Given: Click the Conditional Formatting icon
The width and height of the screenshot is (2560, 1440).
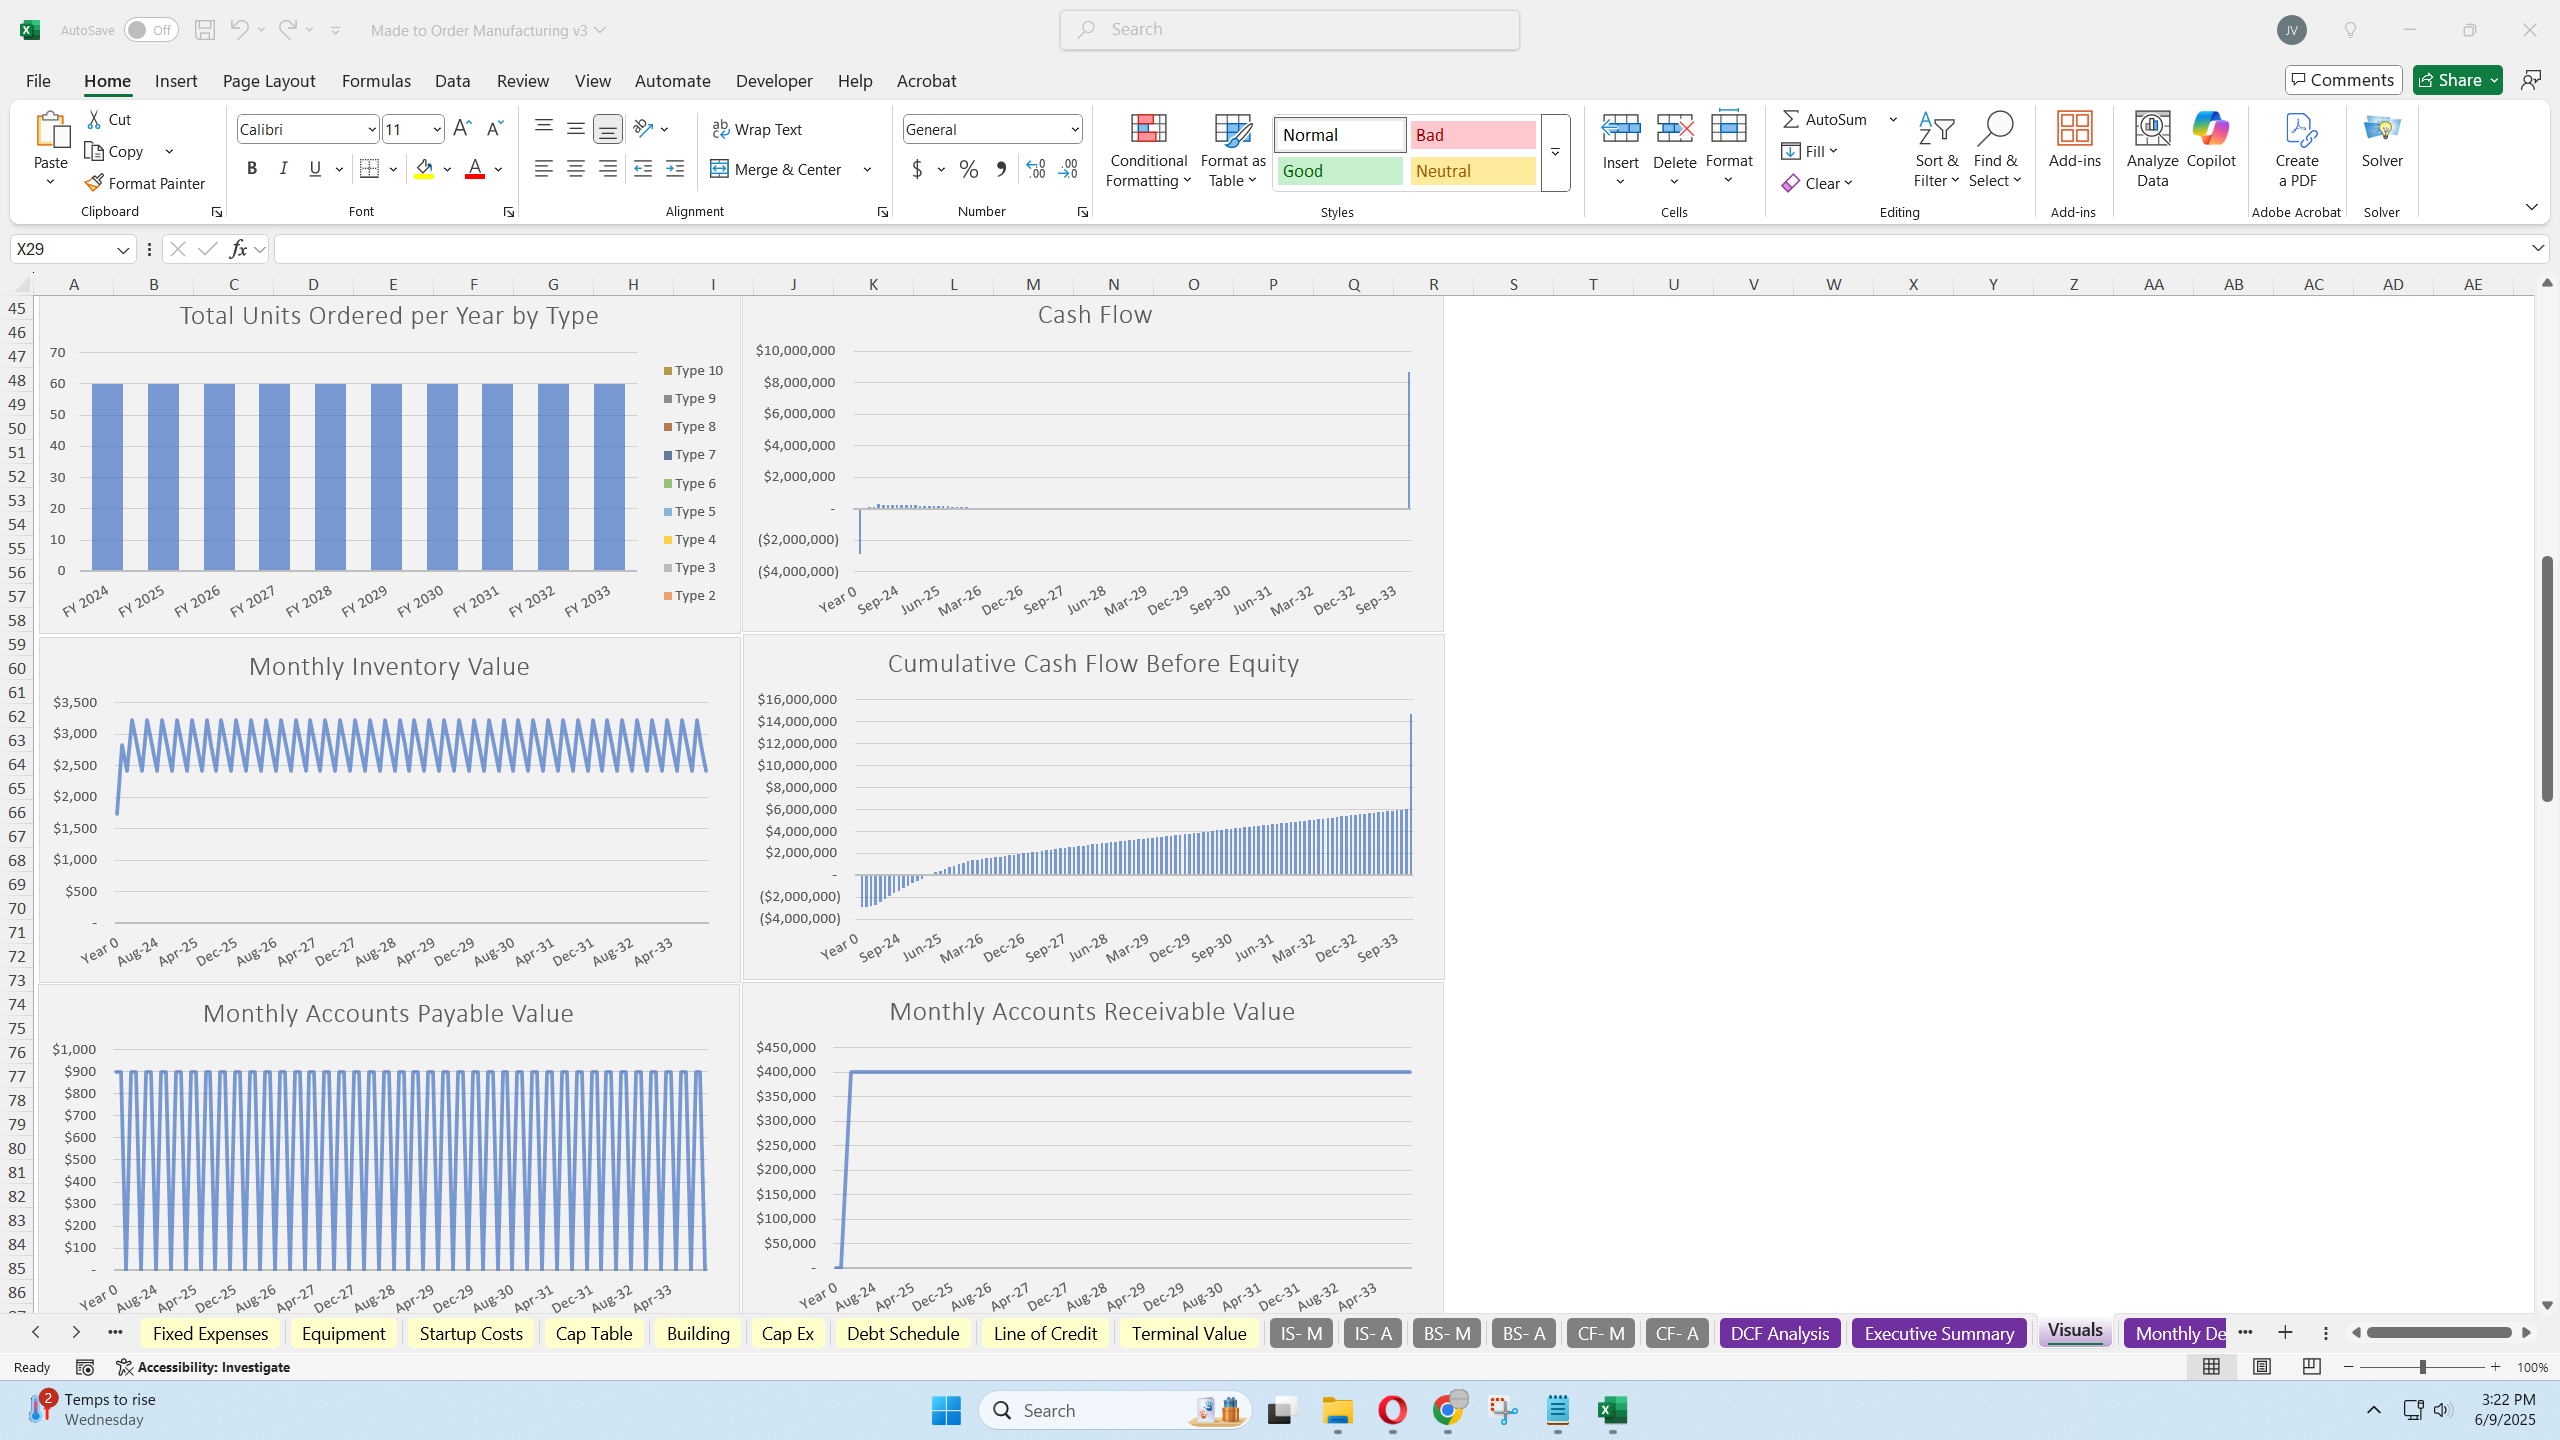Looking at the screenshot, I should coord(1148,130).
